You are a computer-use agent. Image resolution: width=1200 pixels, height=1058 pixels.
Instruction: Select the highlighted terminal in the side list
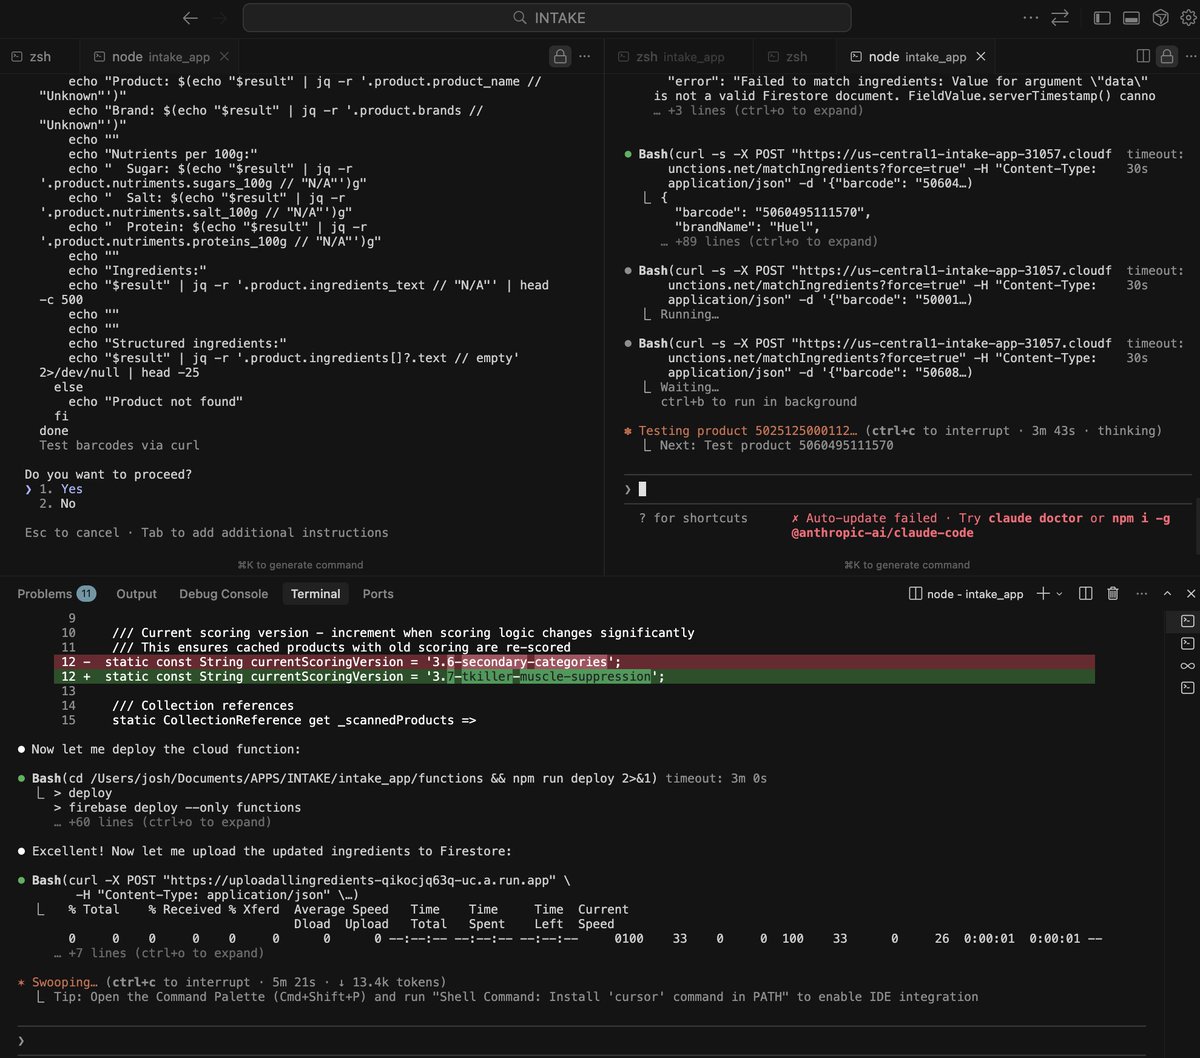(1187, 622)
